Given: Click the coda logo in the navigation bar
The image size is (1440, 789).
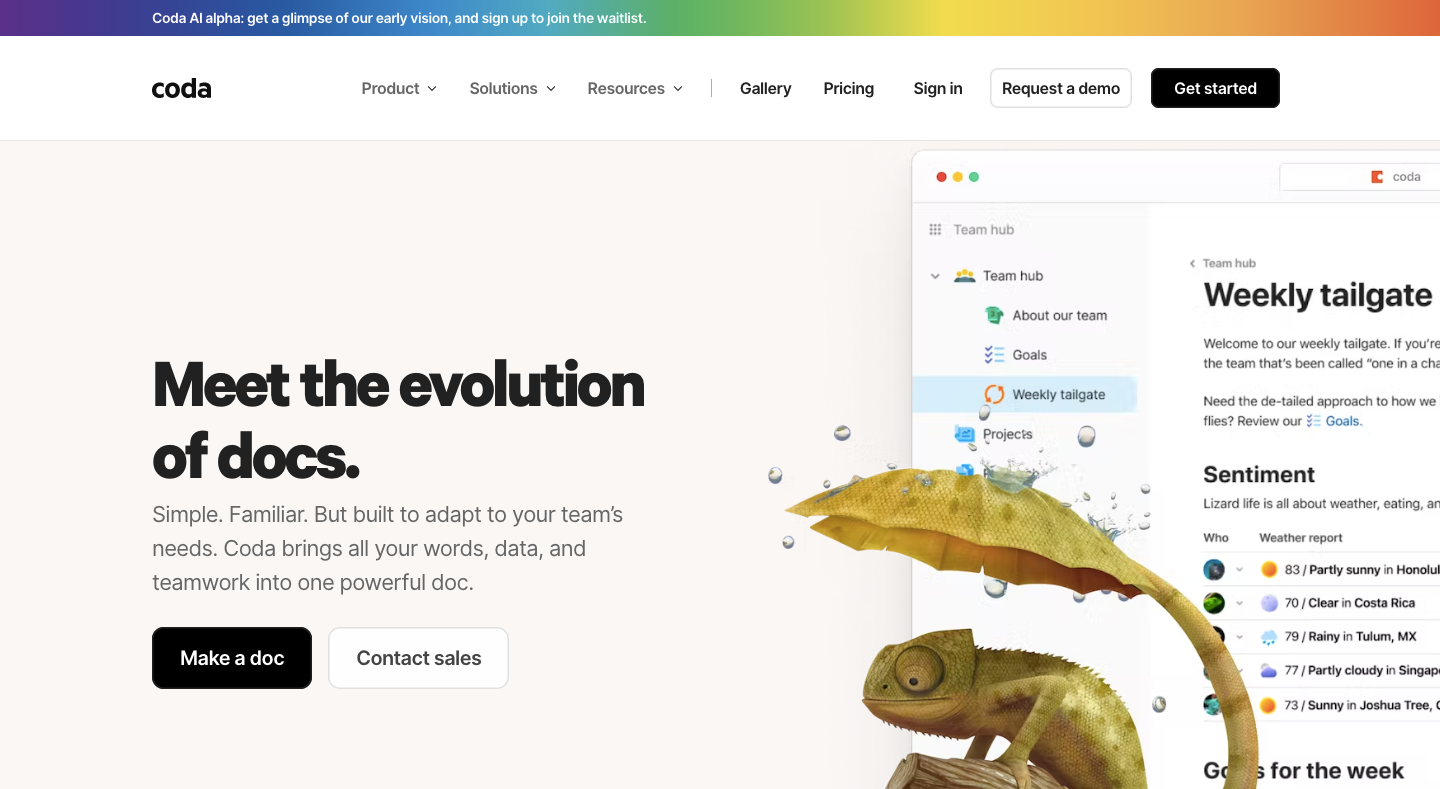Looking at the screenshot, I should point(181,88).
